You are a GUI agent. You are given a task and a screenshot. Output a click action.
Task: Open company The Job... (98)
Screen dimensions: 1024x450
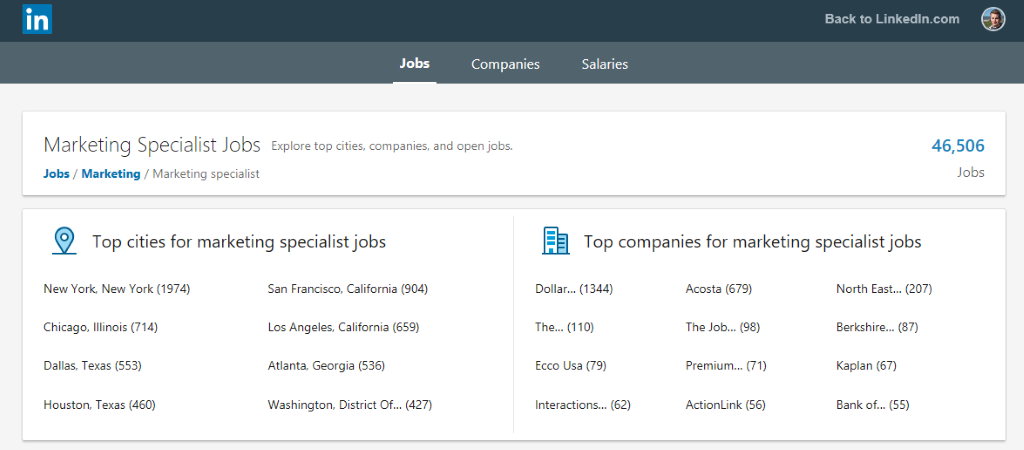(723, 327)
